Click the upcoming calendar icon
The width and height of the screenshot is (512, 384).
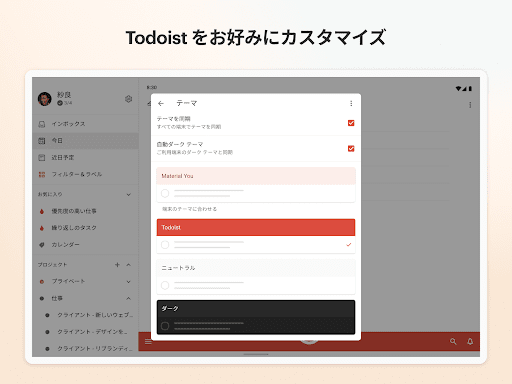pyautogui.click(x=42, y=157)
